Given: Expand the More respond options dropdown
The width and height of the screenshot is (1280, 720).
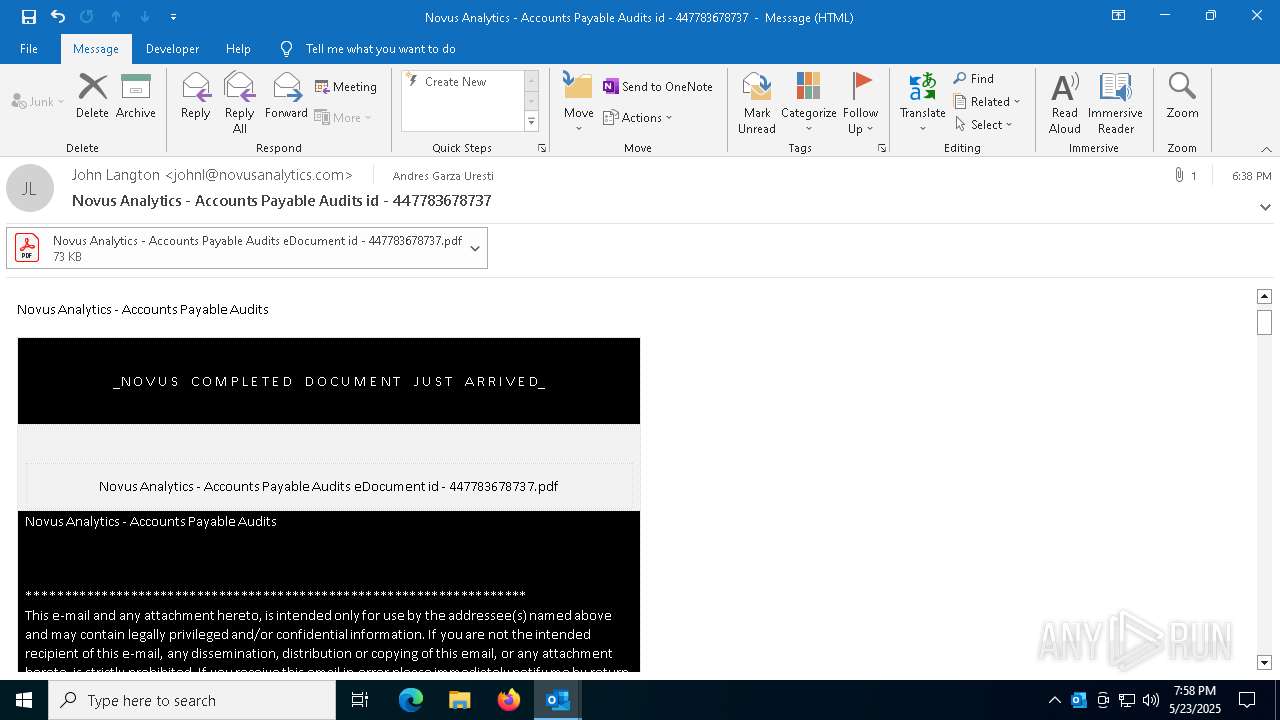Looking at the screenshot, I should point(343,117).
